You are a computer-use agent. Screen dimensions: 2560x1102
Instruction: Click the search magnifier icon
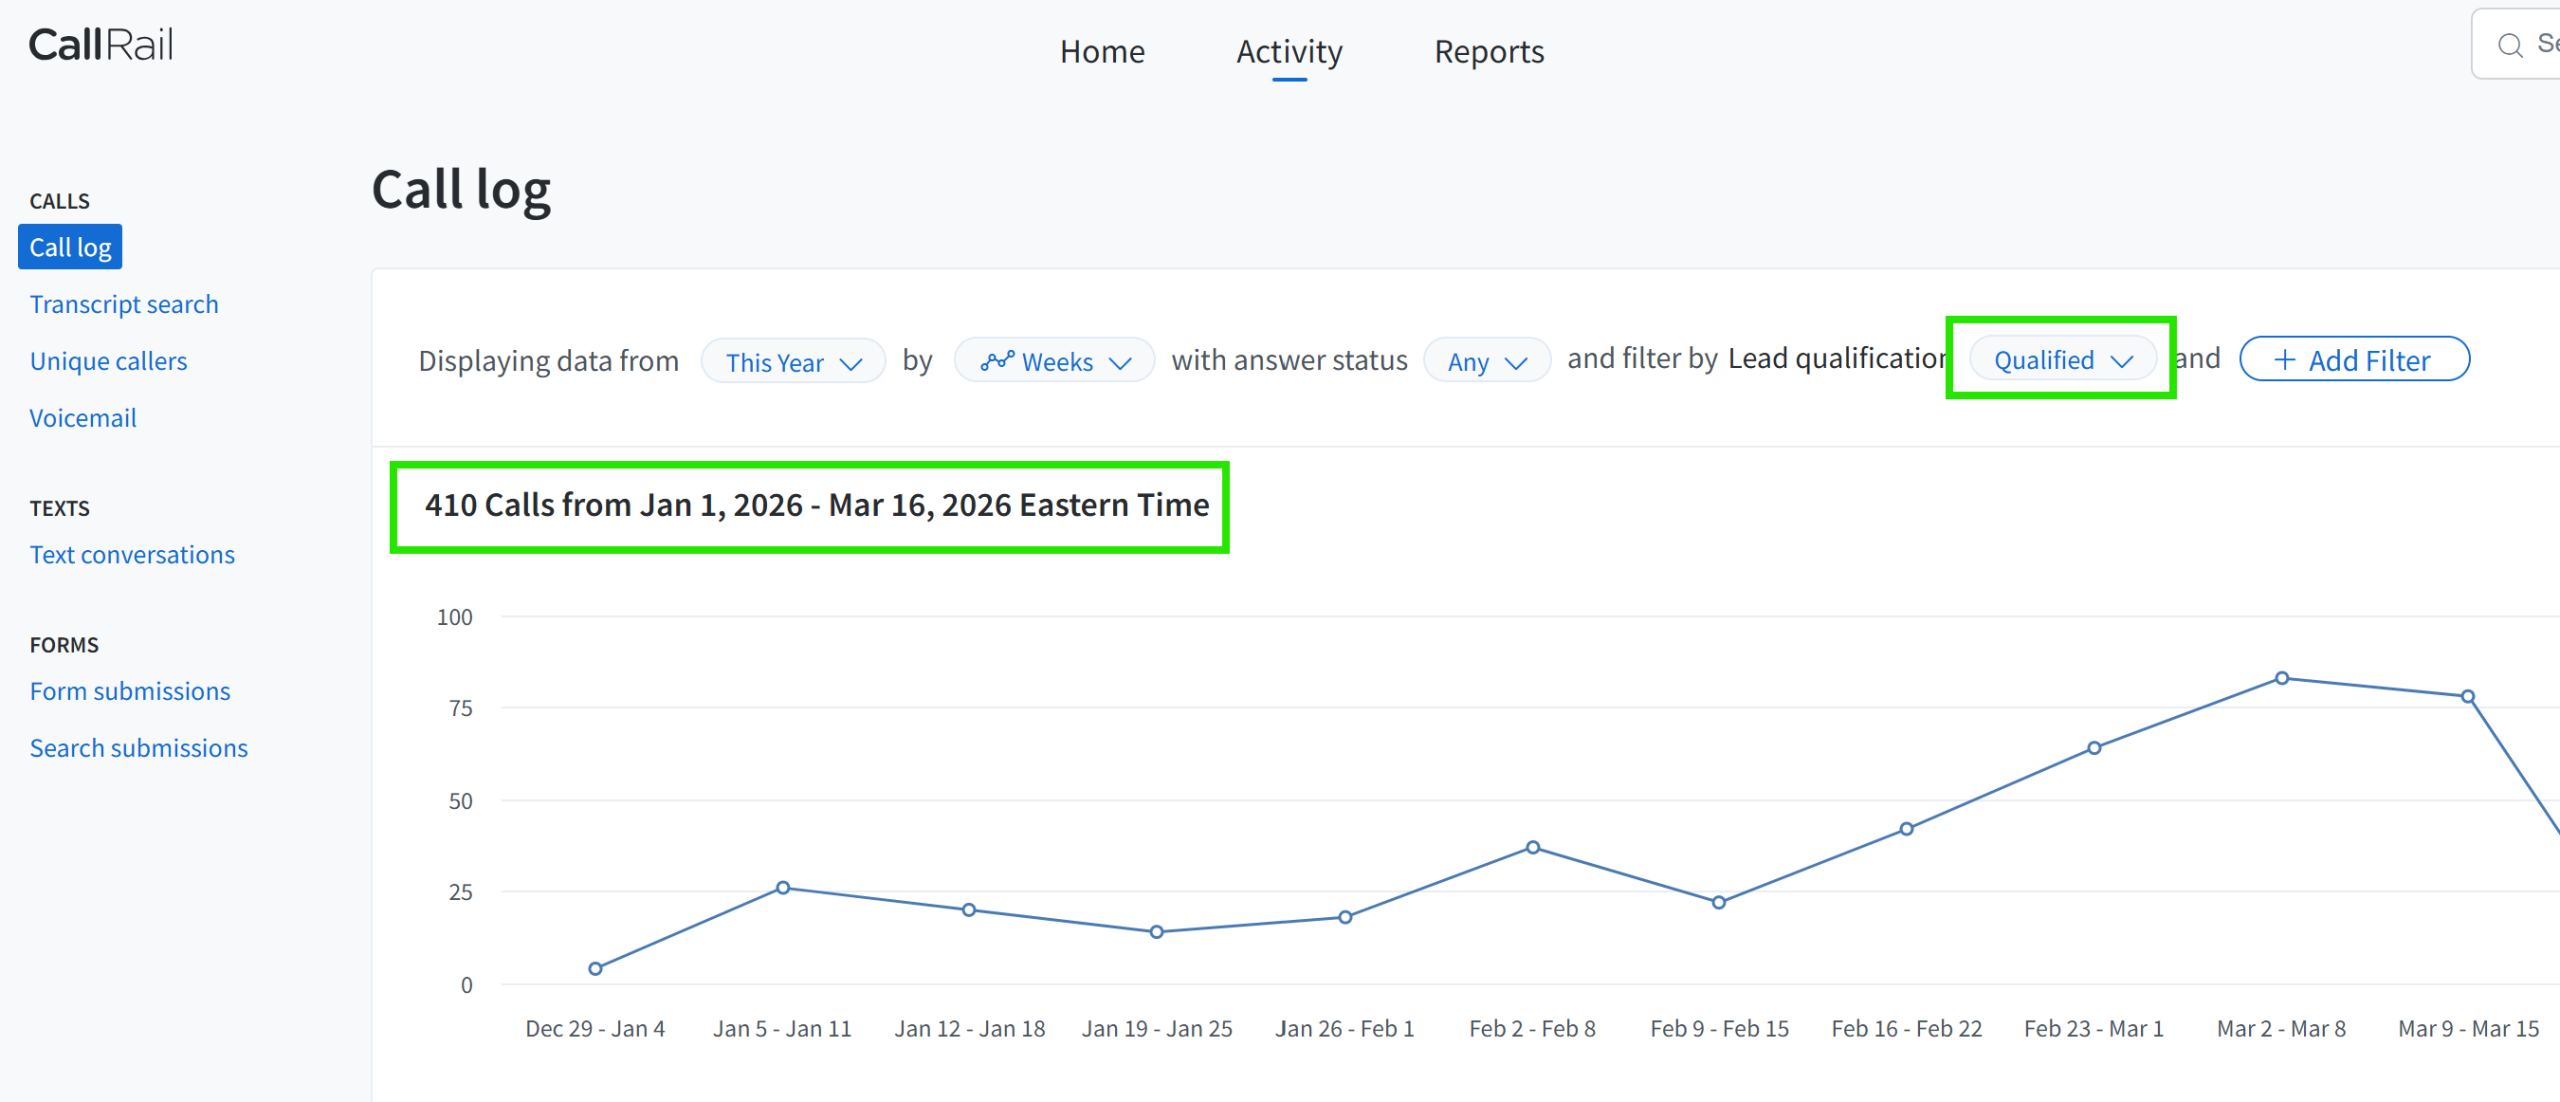2510,45
